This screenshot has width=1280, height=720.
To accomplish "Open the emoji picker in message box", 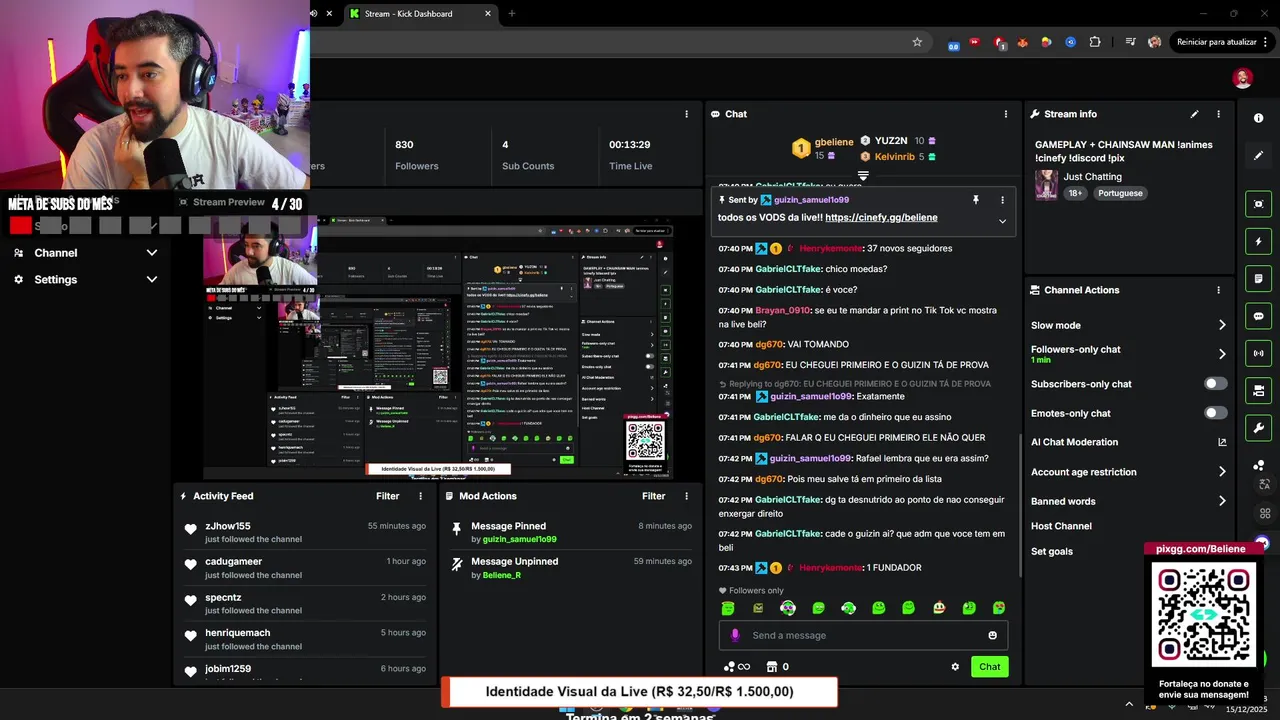I will [x=992, y=635].
